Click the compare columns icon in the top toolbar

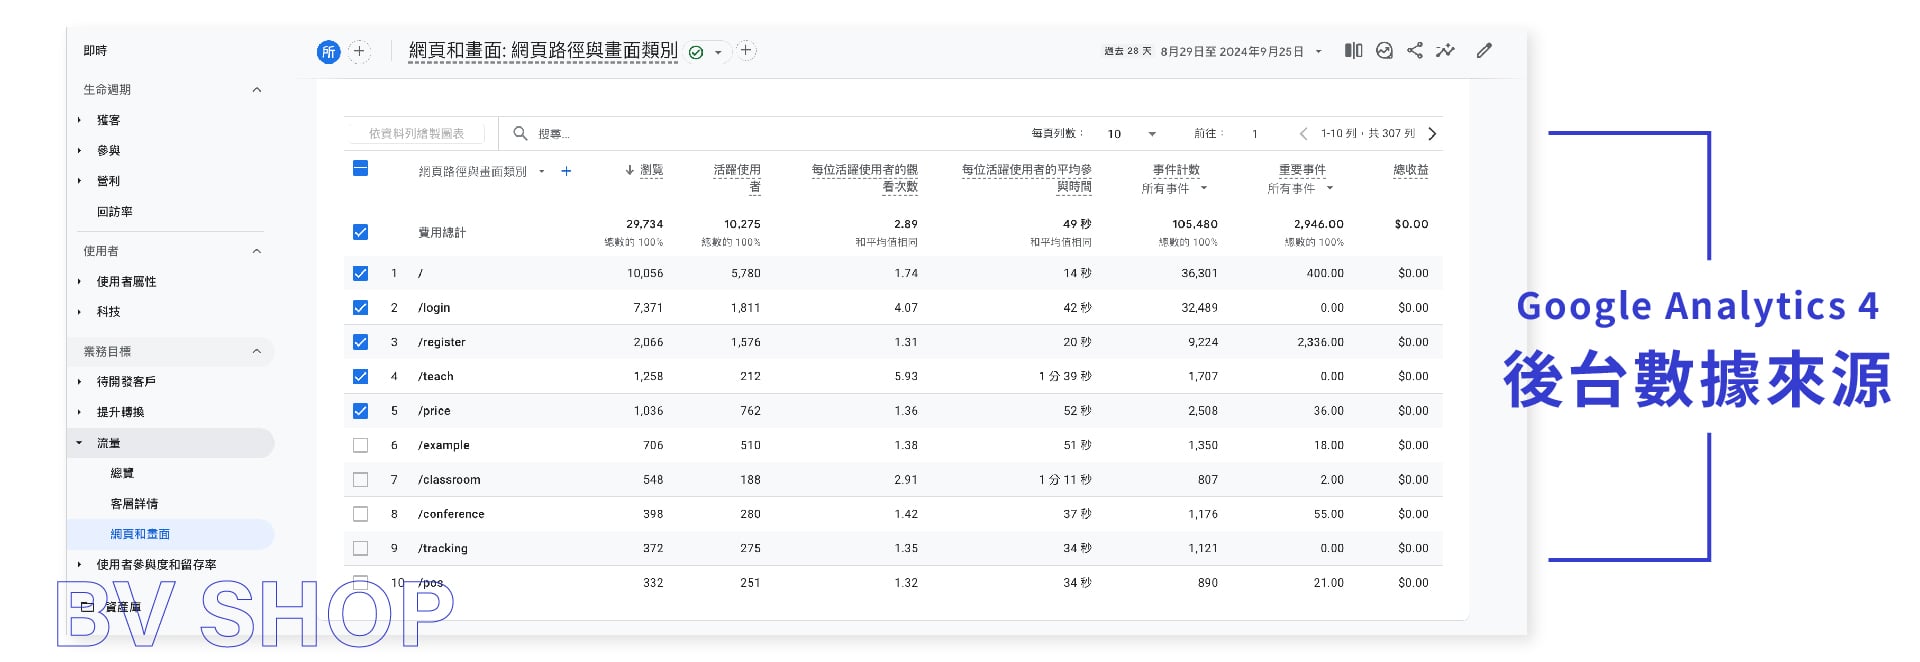point(1353,51)
